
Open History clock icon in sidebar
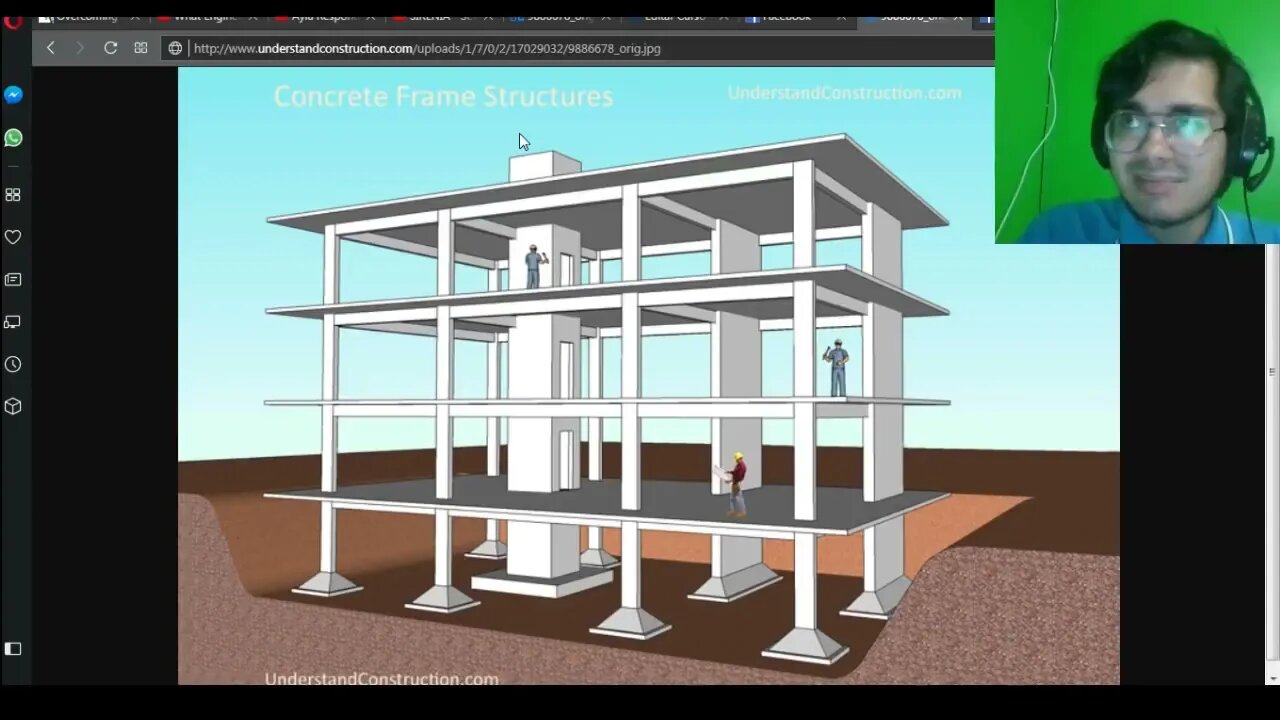tap(13, 364)
